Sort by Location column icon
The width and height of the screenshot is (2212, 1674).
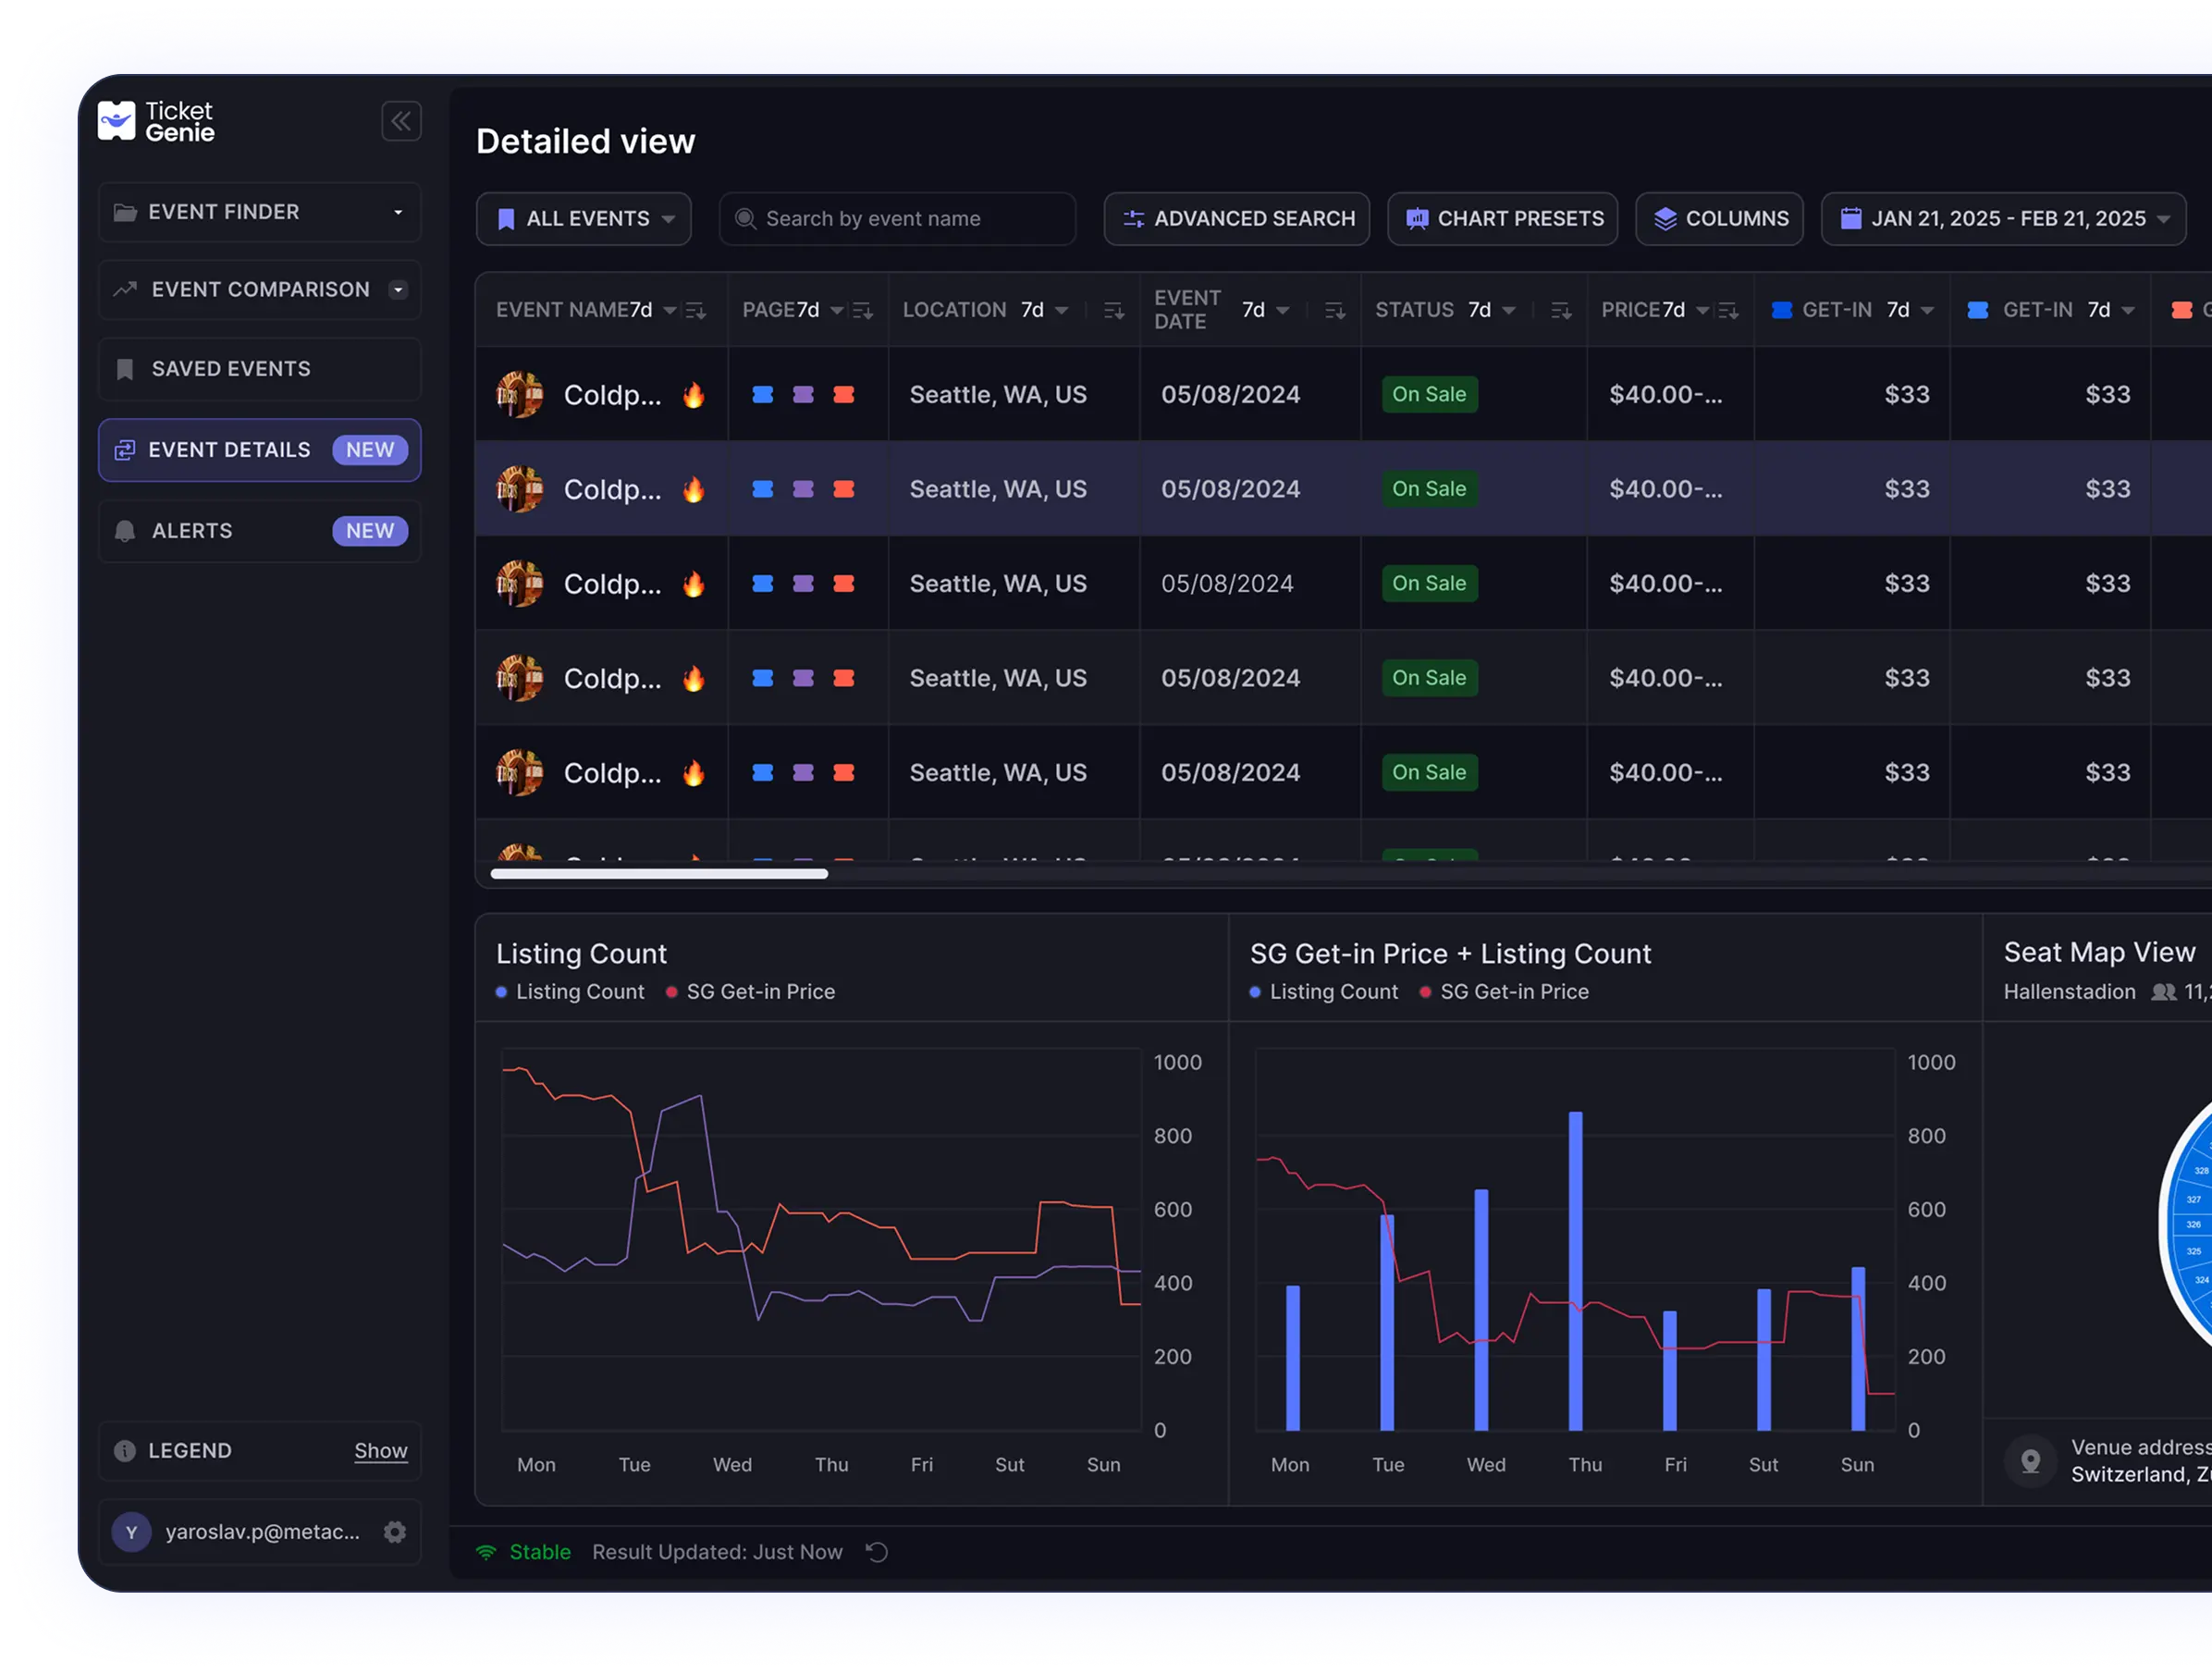[x=1114, y=311]
